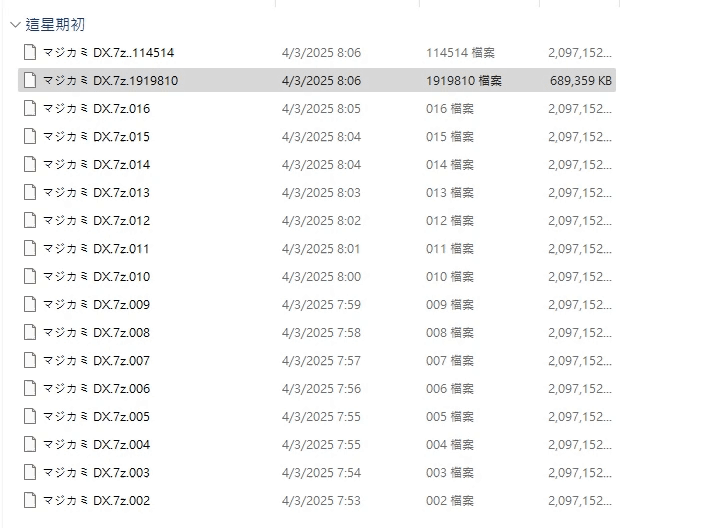Click the 689,359 KB size cell

point(581,80)
